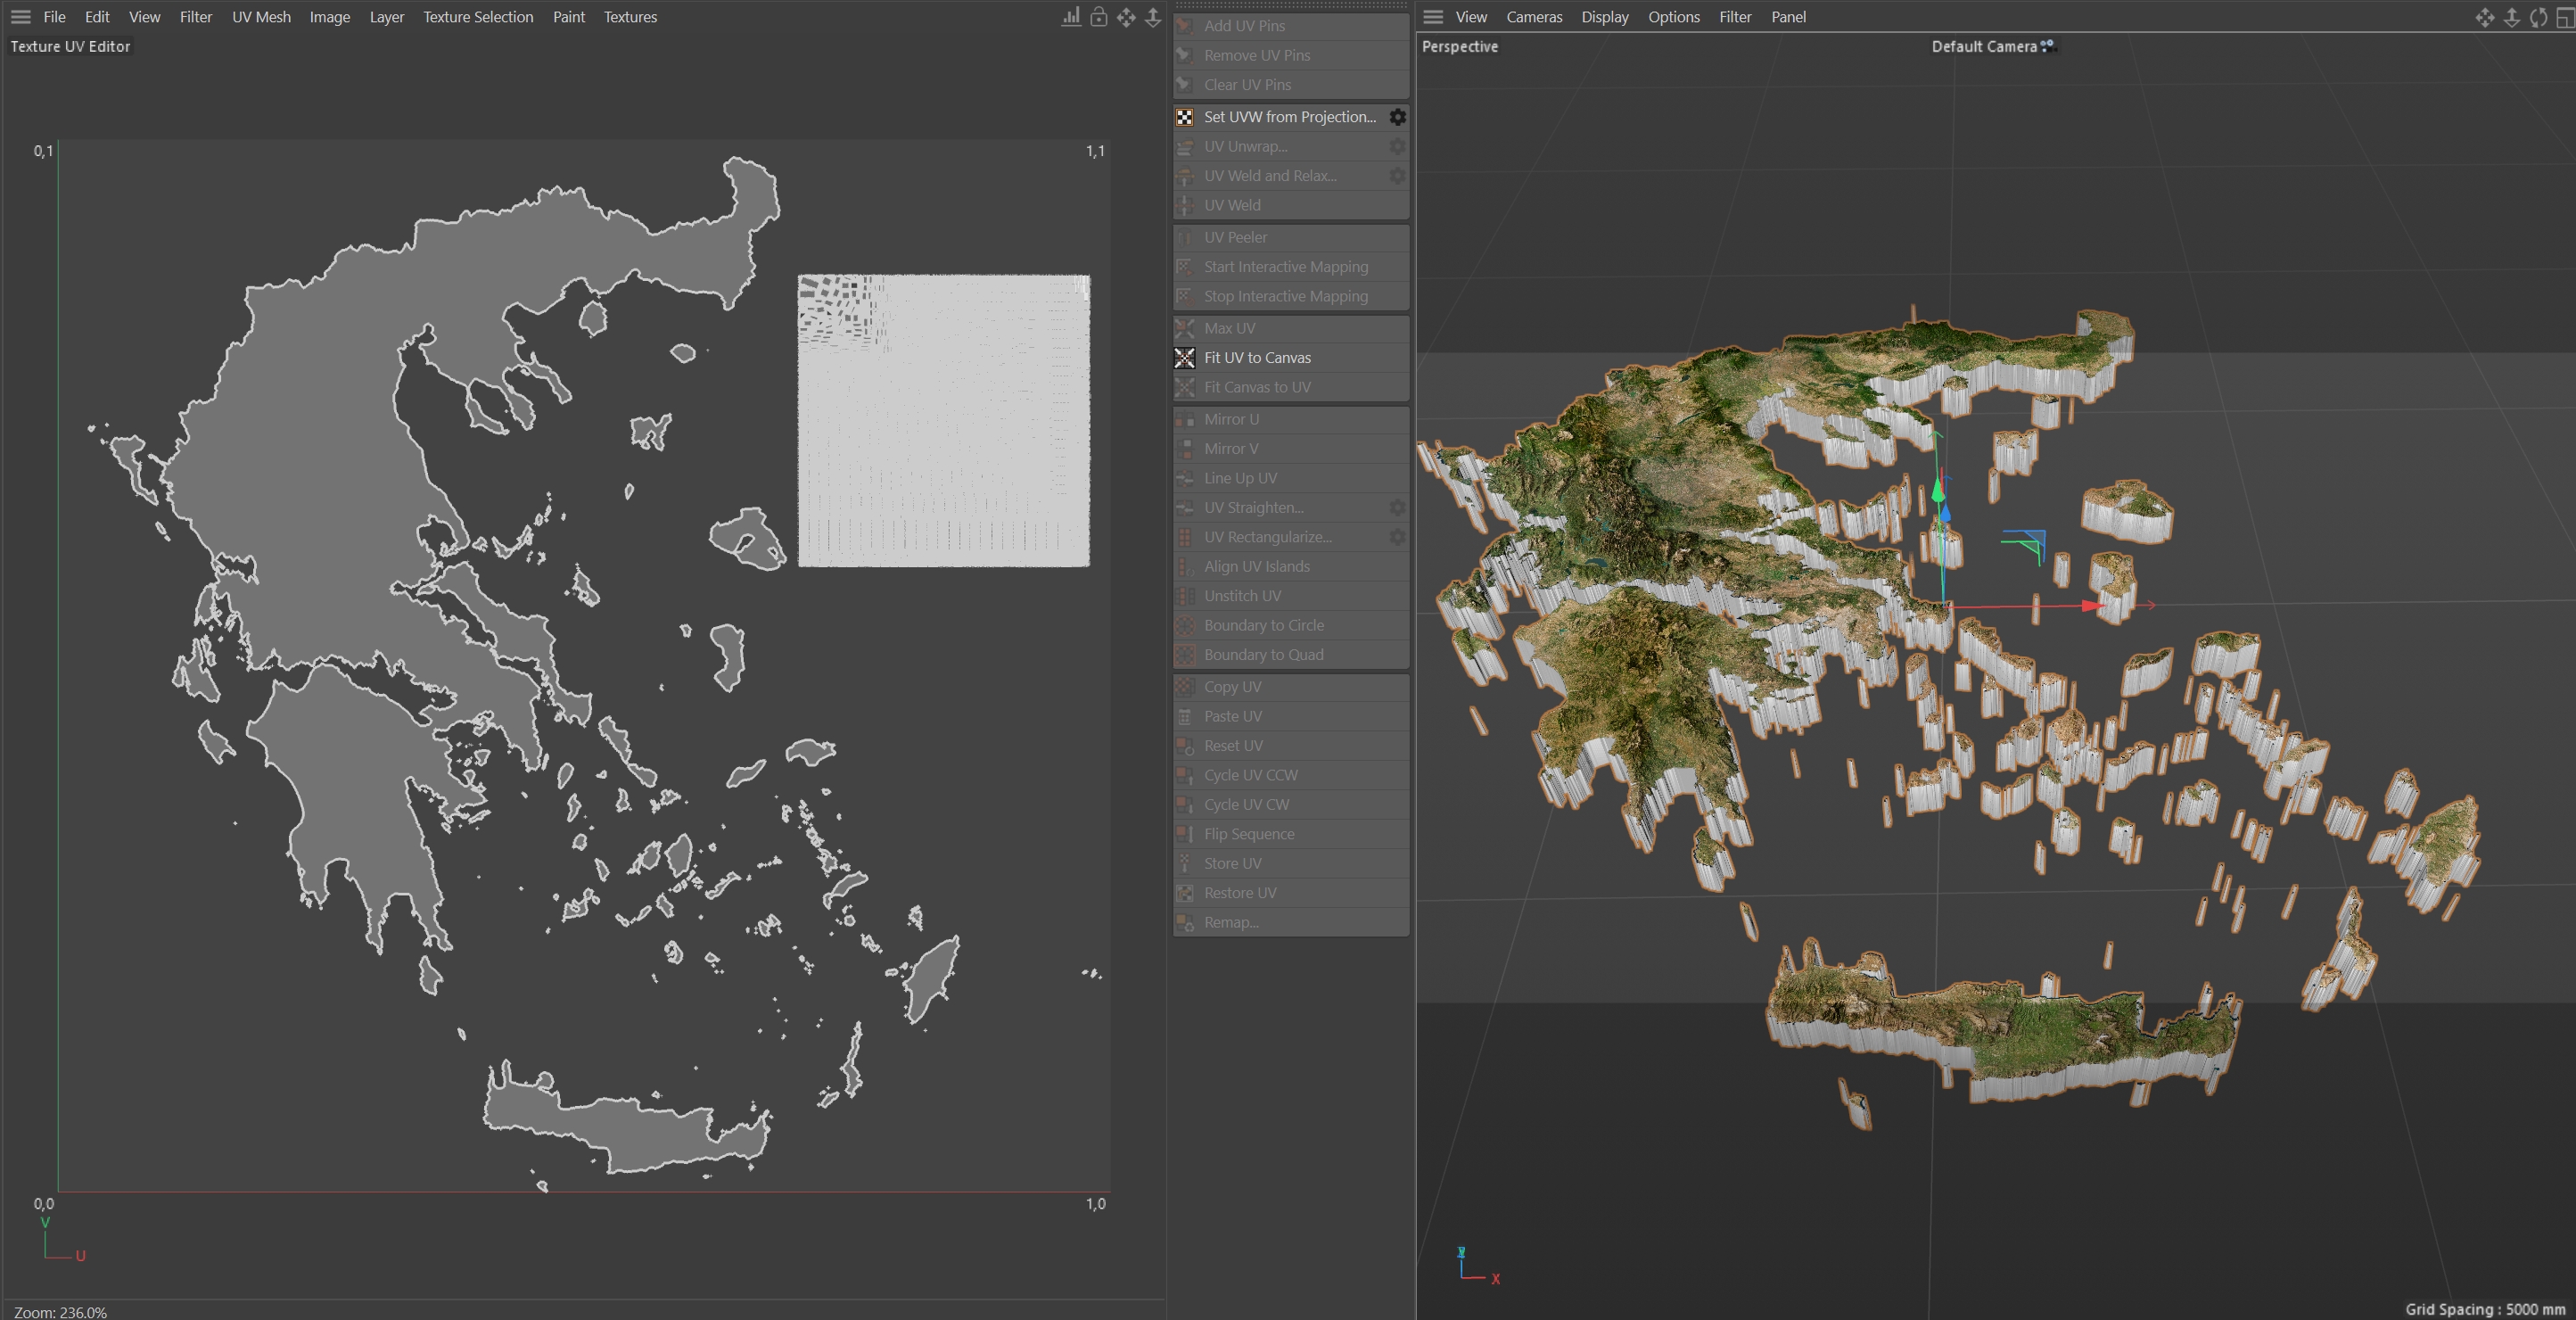Open the viewport hamburger menu
The image size is (2576, 1320).
[1433, 17]
